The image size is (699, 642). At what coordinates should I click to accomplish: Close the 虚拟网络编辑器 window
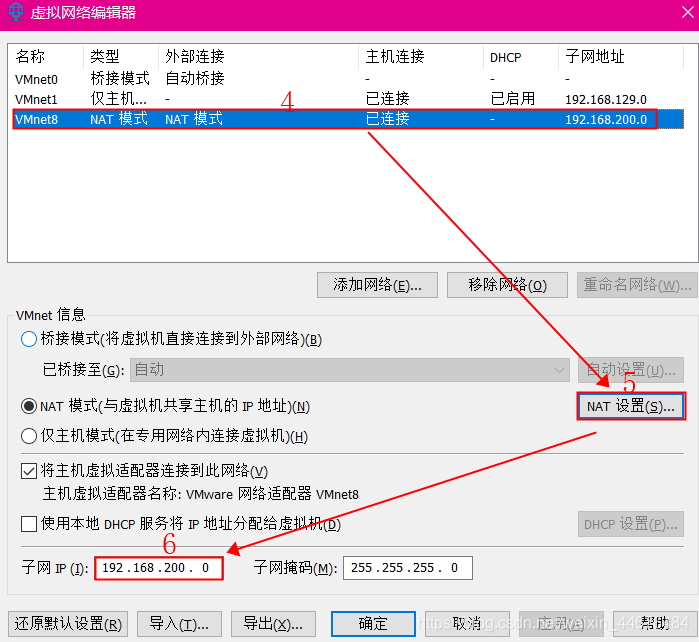(x=688, y=12)
